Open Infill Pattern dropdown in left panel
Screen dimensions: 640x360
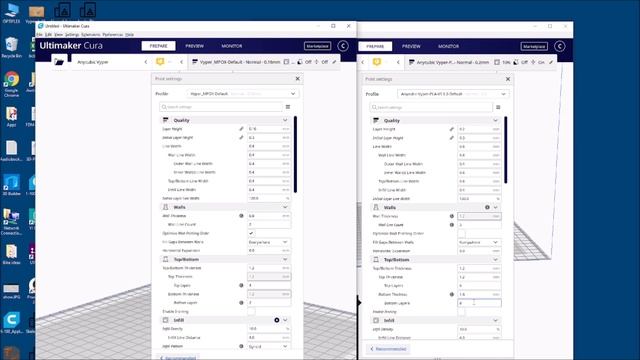269,346
